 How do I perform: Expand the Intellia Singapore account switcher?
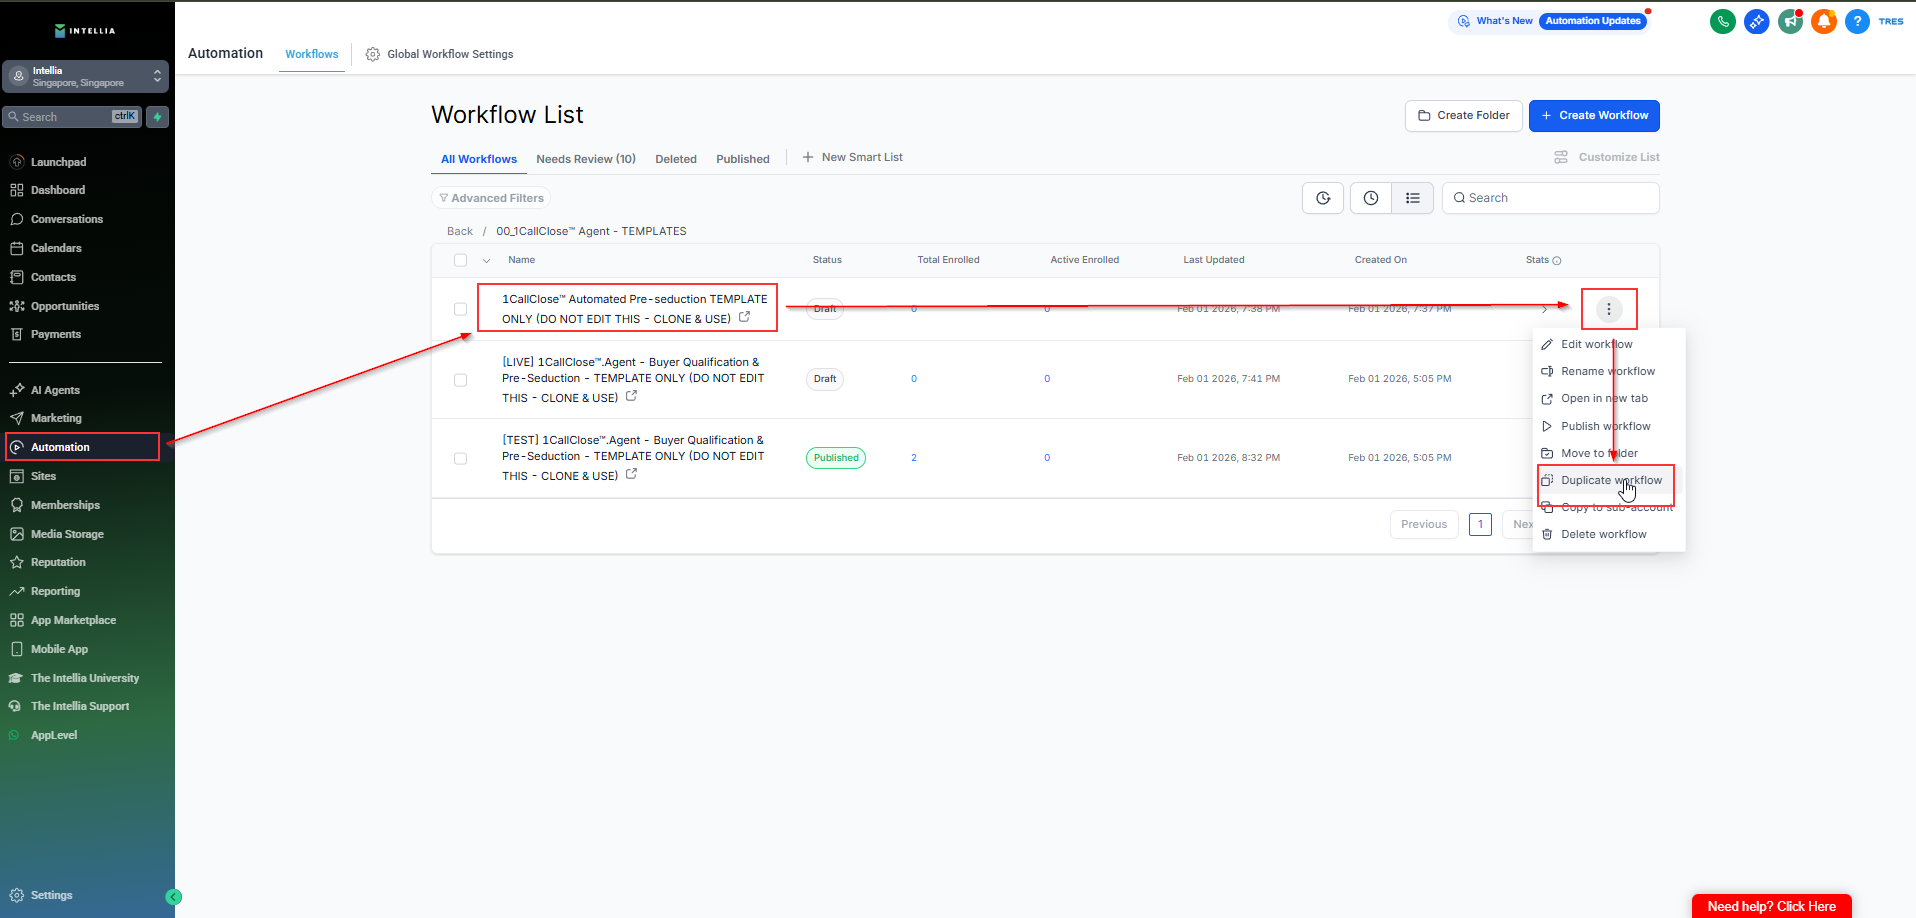[86, 76]
